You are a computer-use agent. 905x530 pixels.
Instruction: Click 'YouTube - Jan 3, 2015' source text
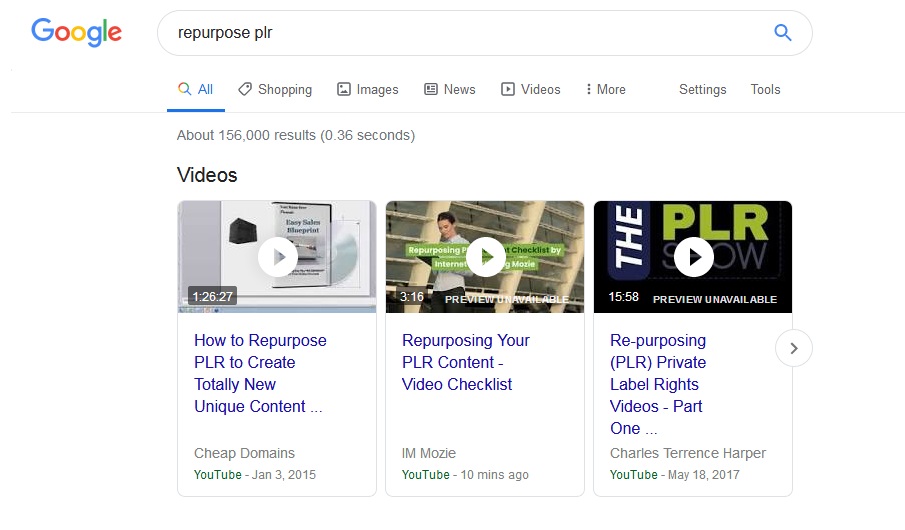255,475
